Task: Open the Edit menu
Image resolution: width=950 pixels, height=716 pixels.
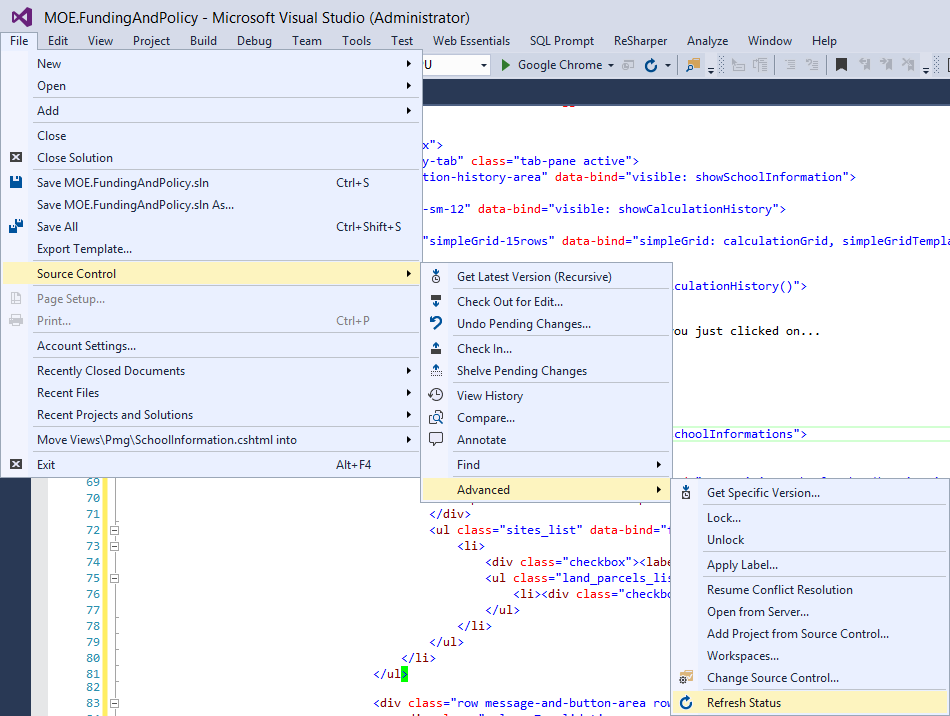Action: [x=58, y=41]
